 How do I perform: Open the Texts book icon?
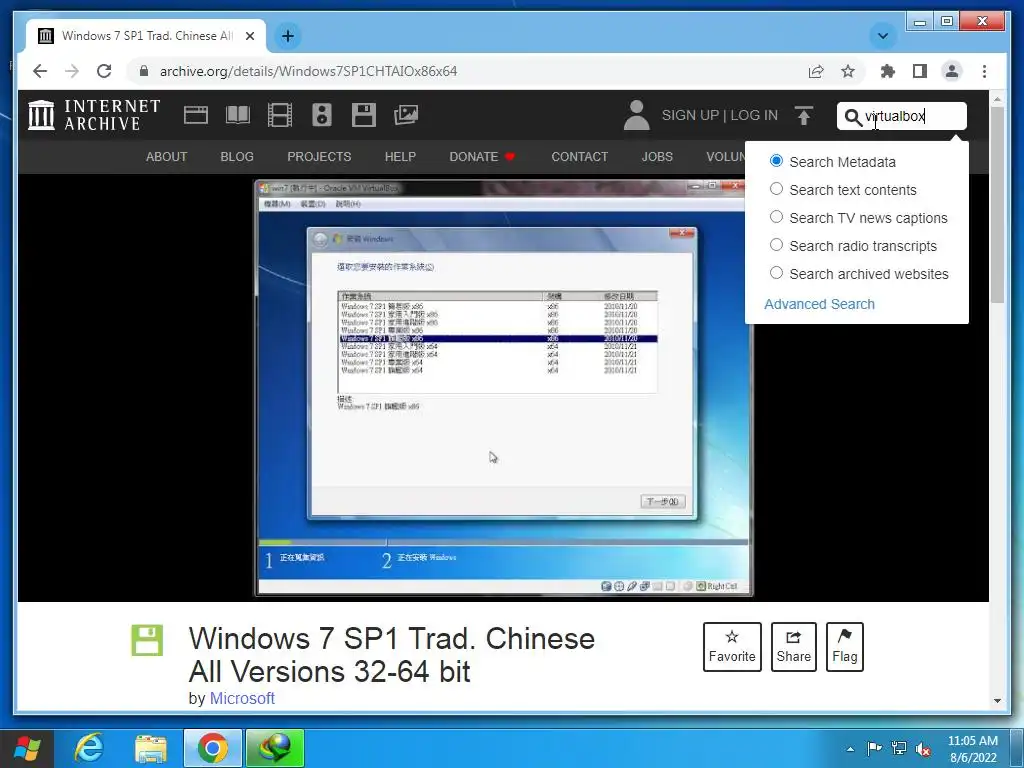tap(238, 115)
